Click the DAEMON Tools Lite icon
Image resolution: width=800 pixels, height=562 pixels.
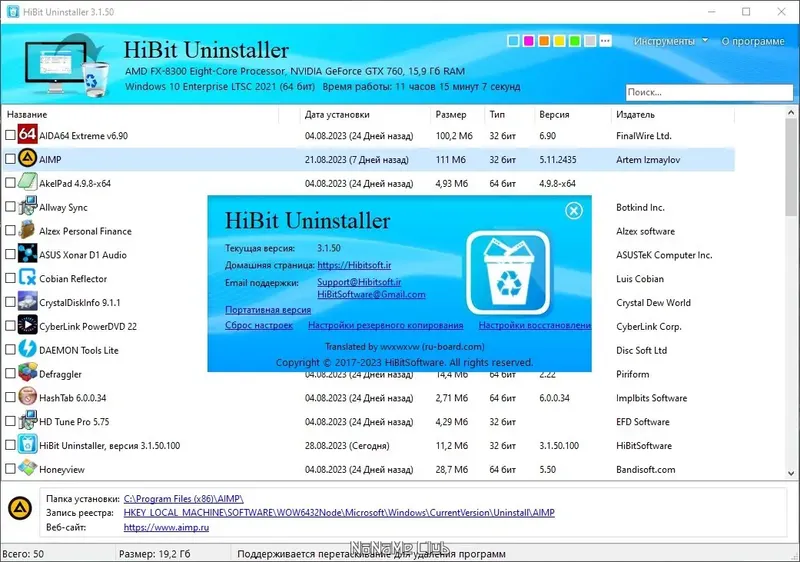click(27, 349)
